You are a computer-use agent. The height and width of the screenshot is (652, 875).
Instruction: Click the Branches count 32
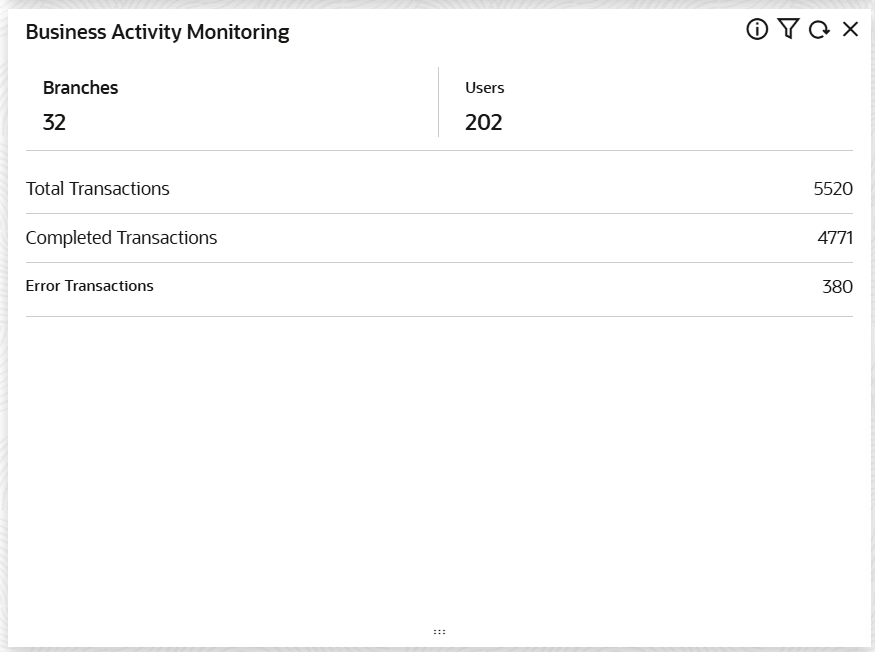pos(54,123)
